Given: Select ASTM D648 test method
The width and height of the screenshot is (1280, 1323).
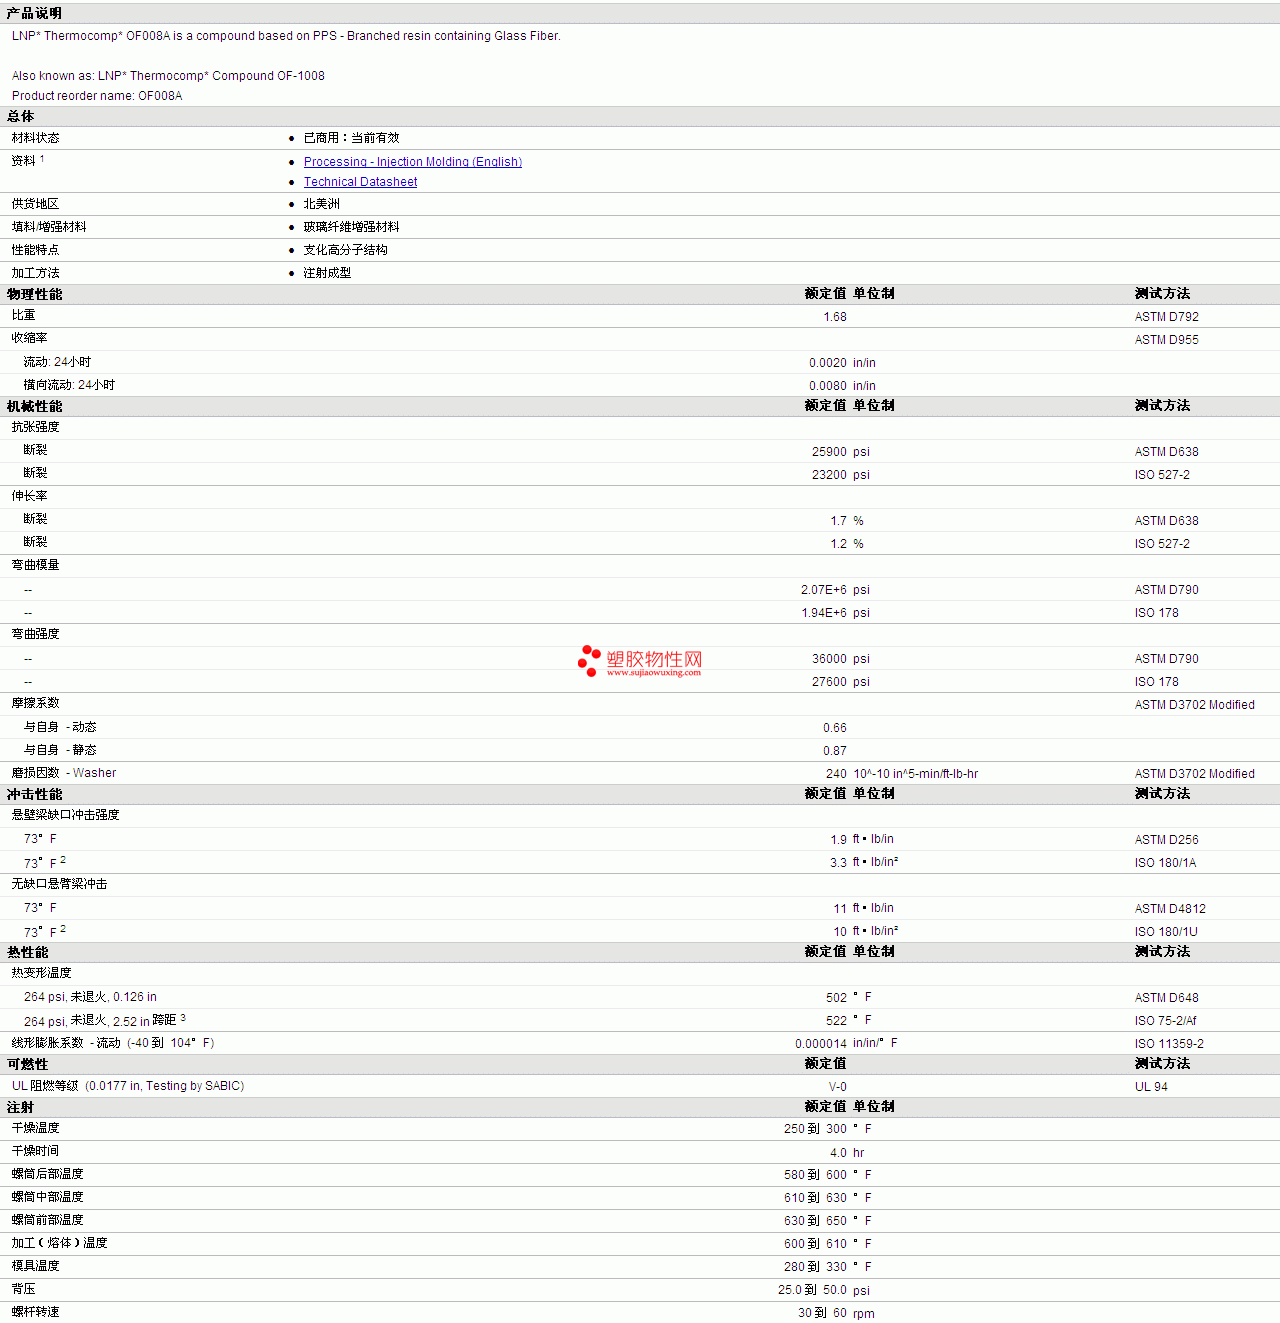Looking at the screenshot, I should click(1166, 998).
